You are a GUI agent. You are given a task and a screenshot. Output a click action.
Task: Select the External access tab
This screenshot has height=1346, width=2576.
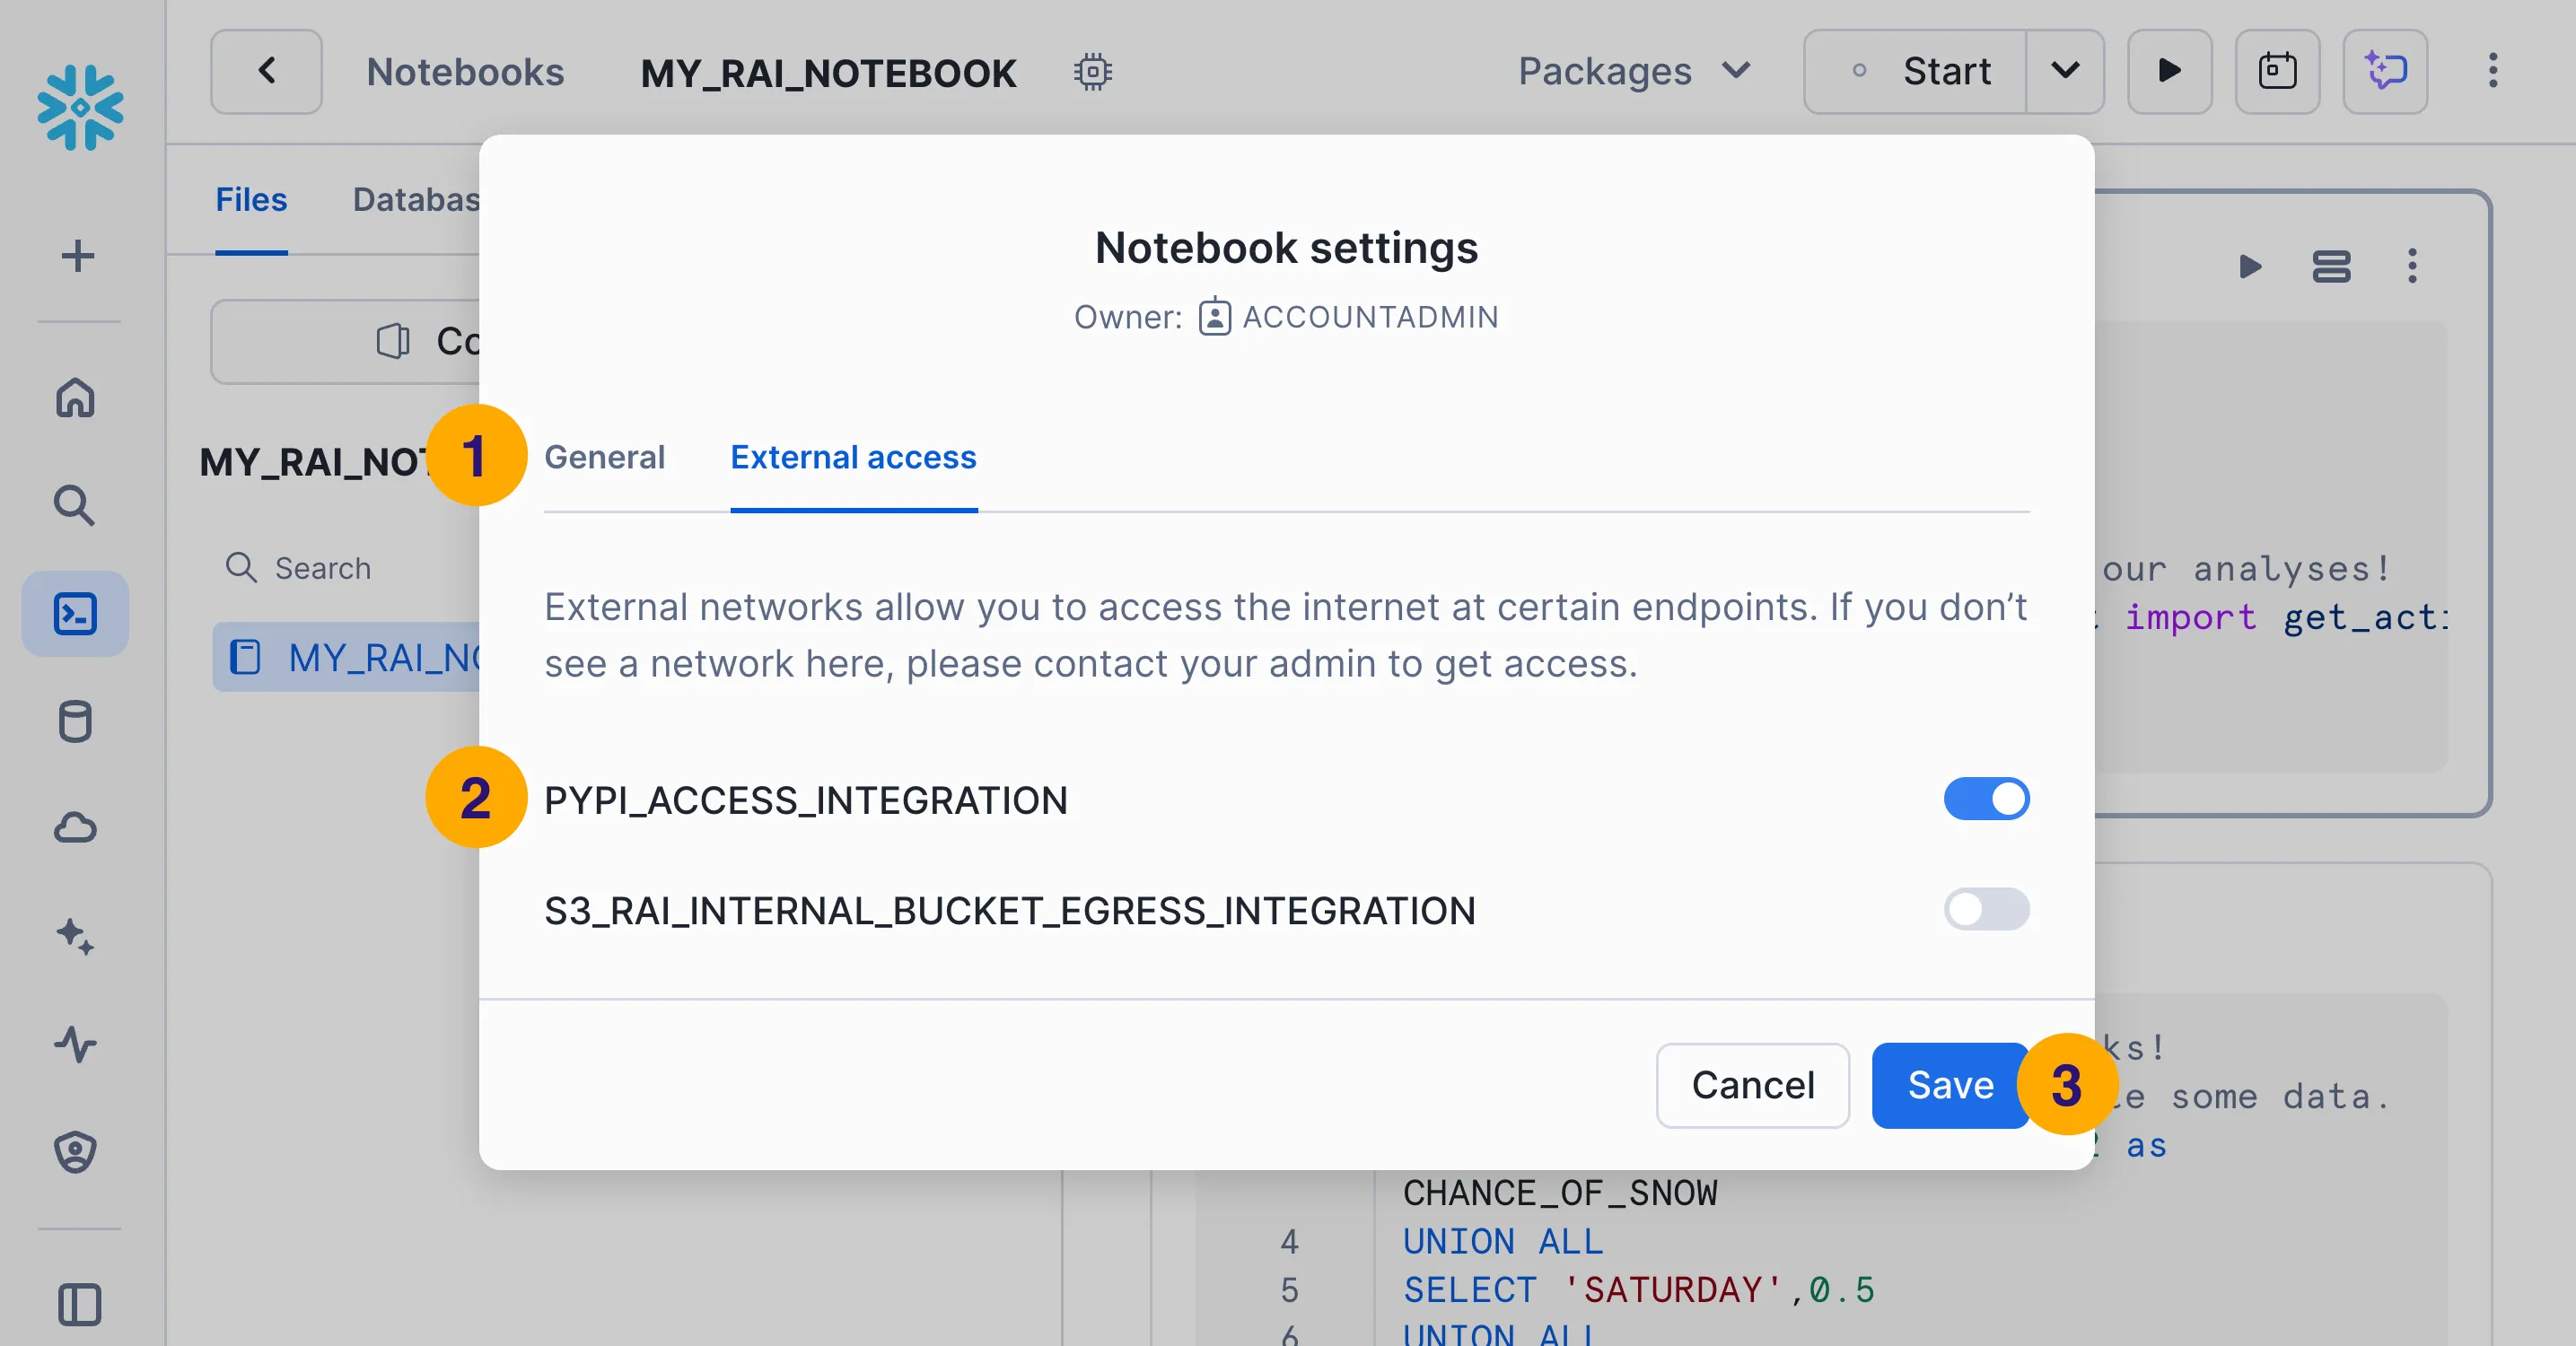coord(853,458)
